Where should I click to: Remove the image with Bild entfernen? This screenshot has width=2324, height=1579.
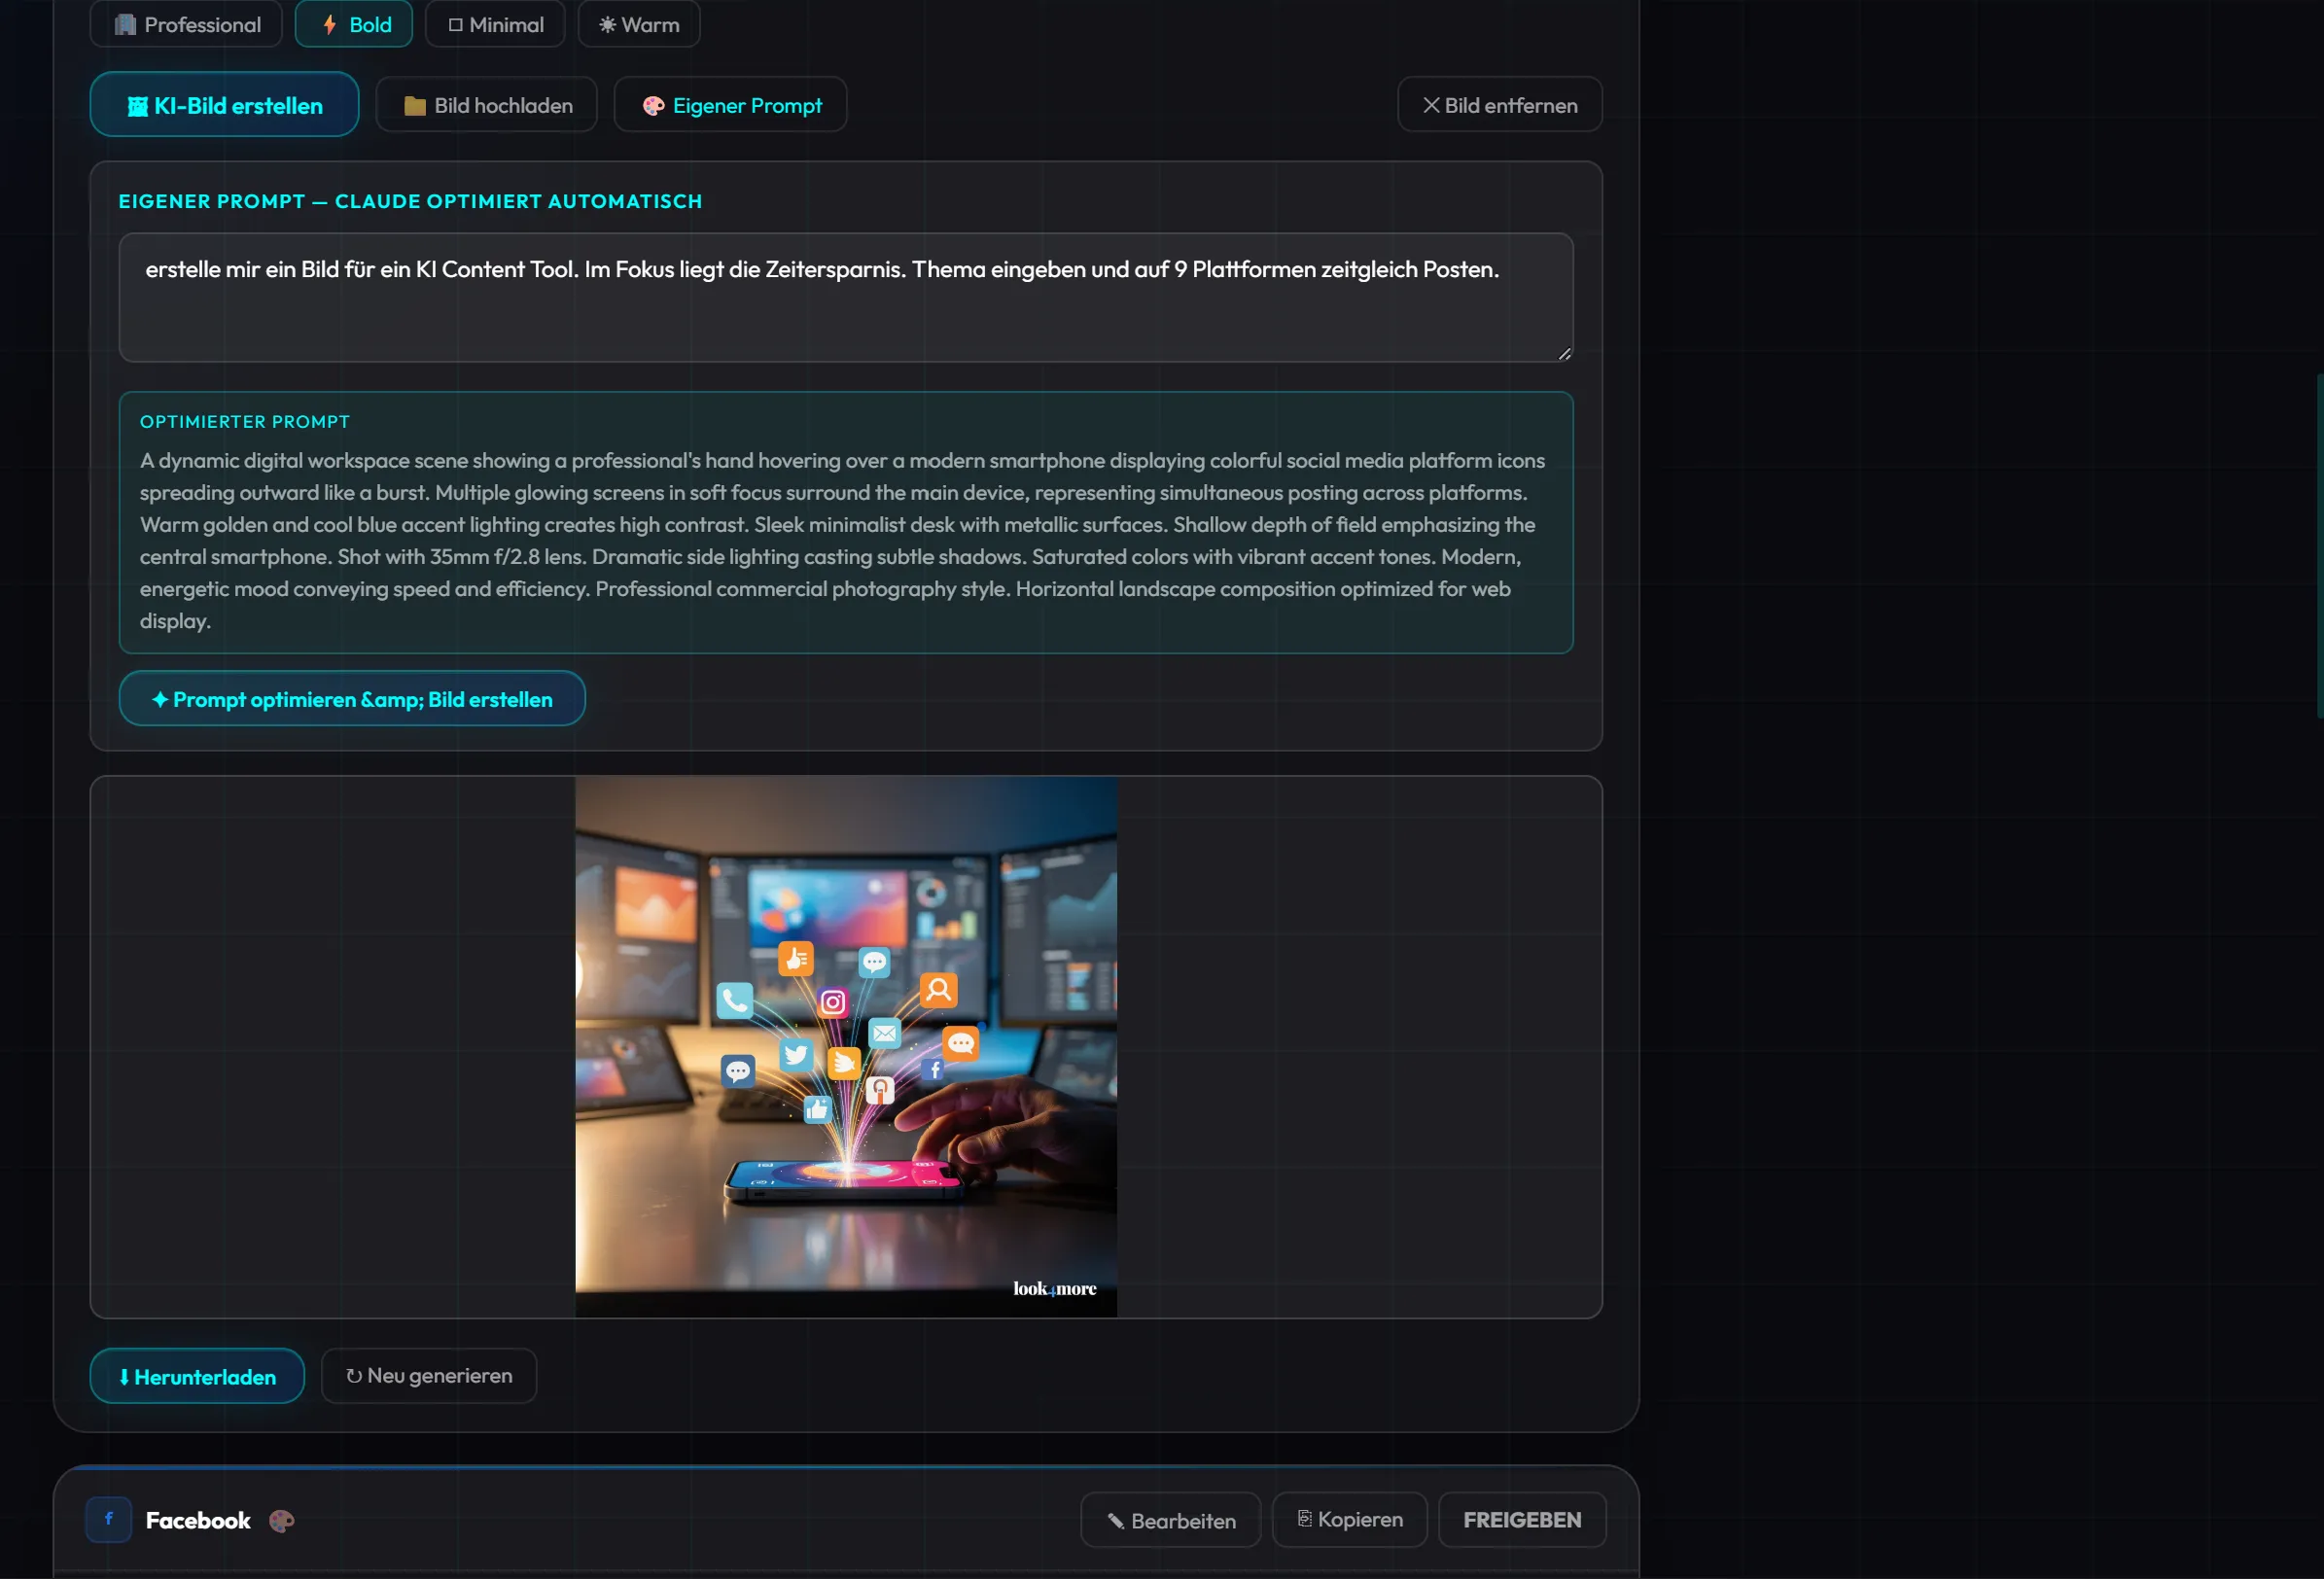pyautogui.click(x=1499, y=105)
